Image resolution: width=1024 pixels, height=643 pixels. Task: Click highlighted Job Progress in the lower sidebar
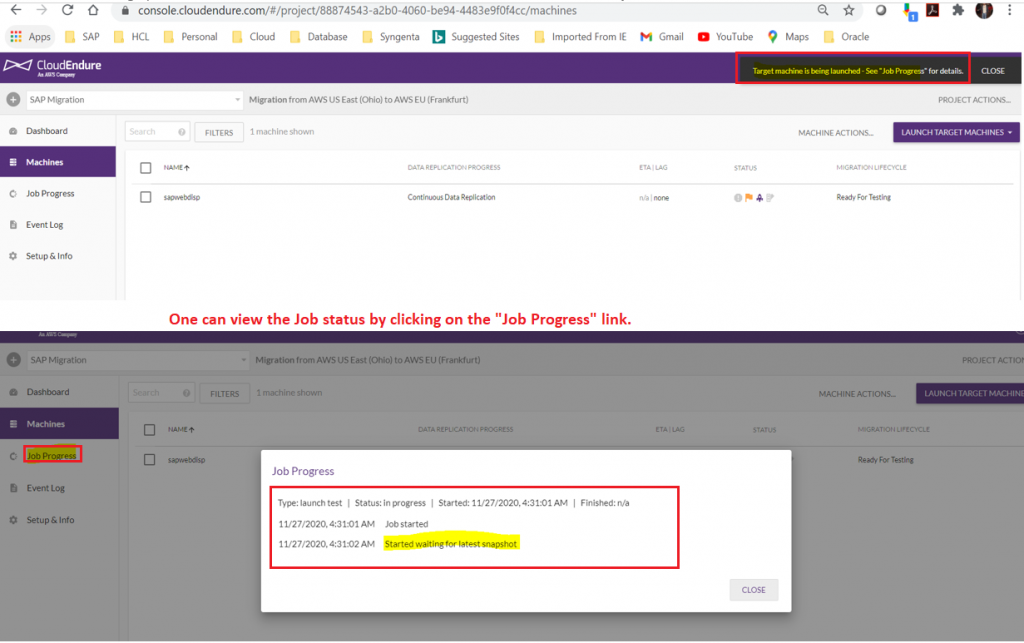(x=52, y=455)
